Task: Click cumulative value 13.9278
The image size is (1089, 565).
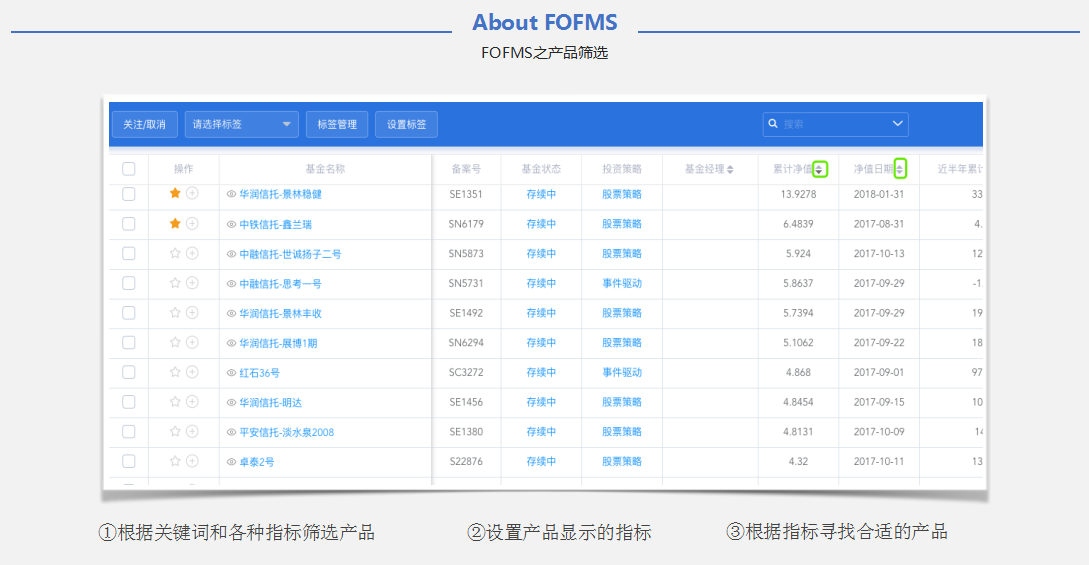Action: click(x=799, y=194)
